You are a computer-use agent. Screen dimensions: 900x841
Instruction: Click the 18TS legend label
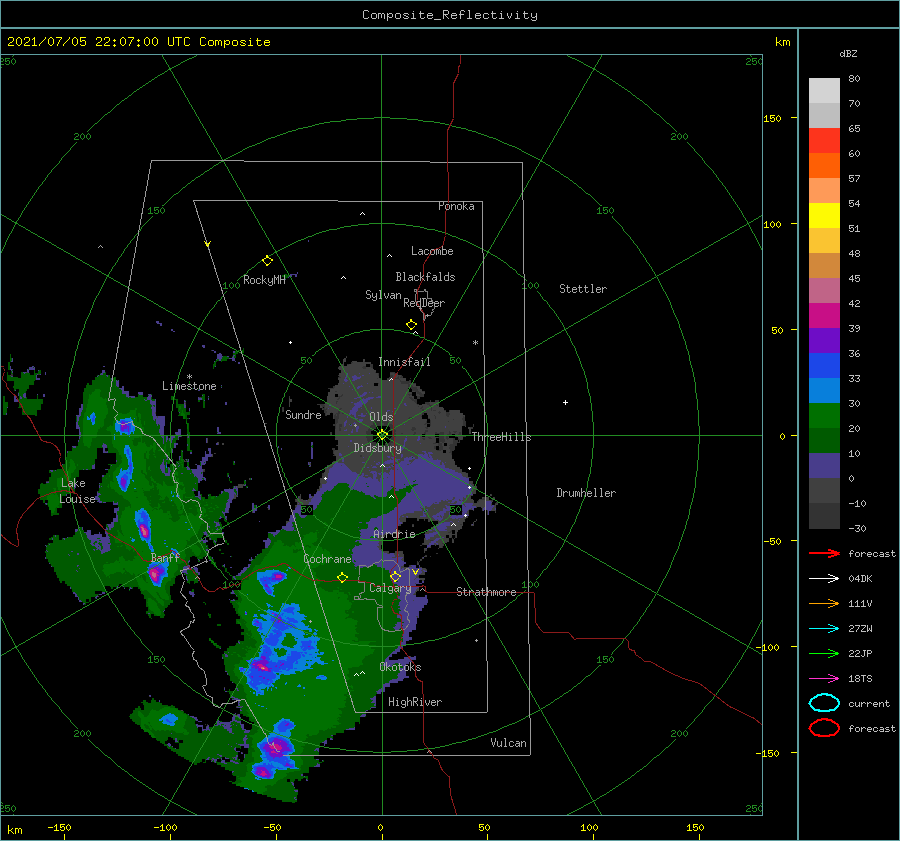[860, 679]
